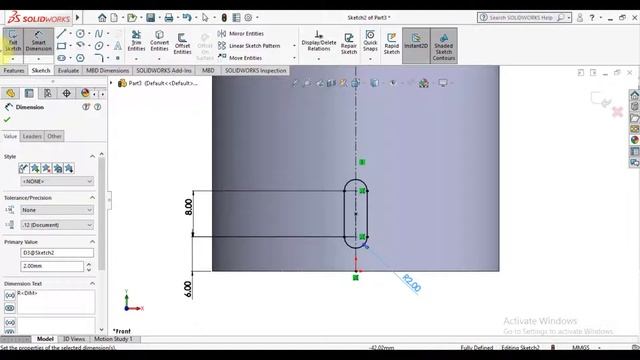The width and height of the screenshot is (640, 360).
Task: Switch to the 3D Views bottom tab
Action: coord(74,339)
